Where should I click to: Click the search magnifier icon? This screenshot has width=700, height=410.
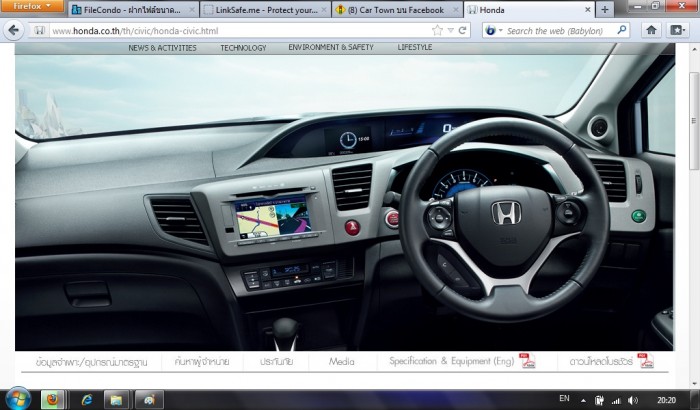621,30
